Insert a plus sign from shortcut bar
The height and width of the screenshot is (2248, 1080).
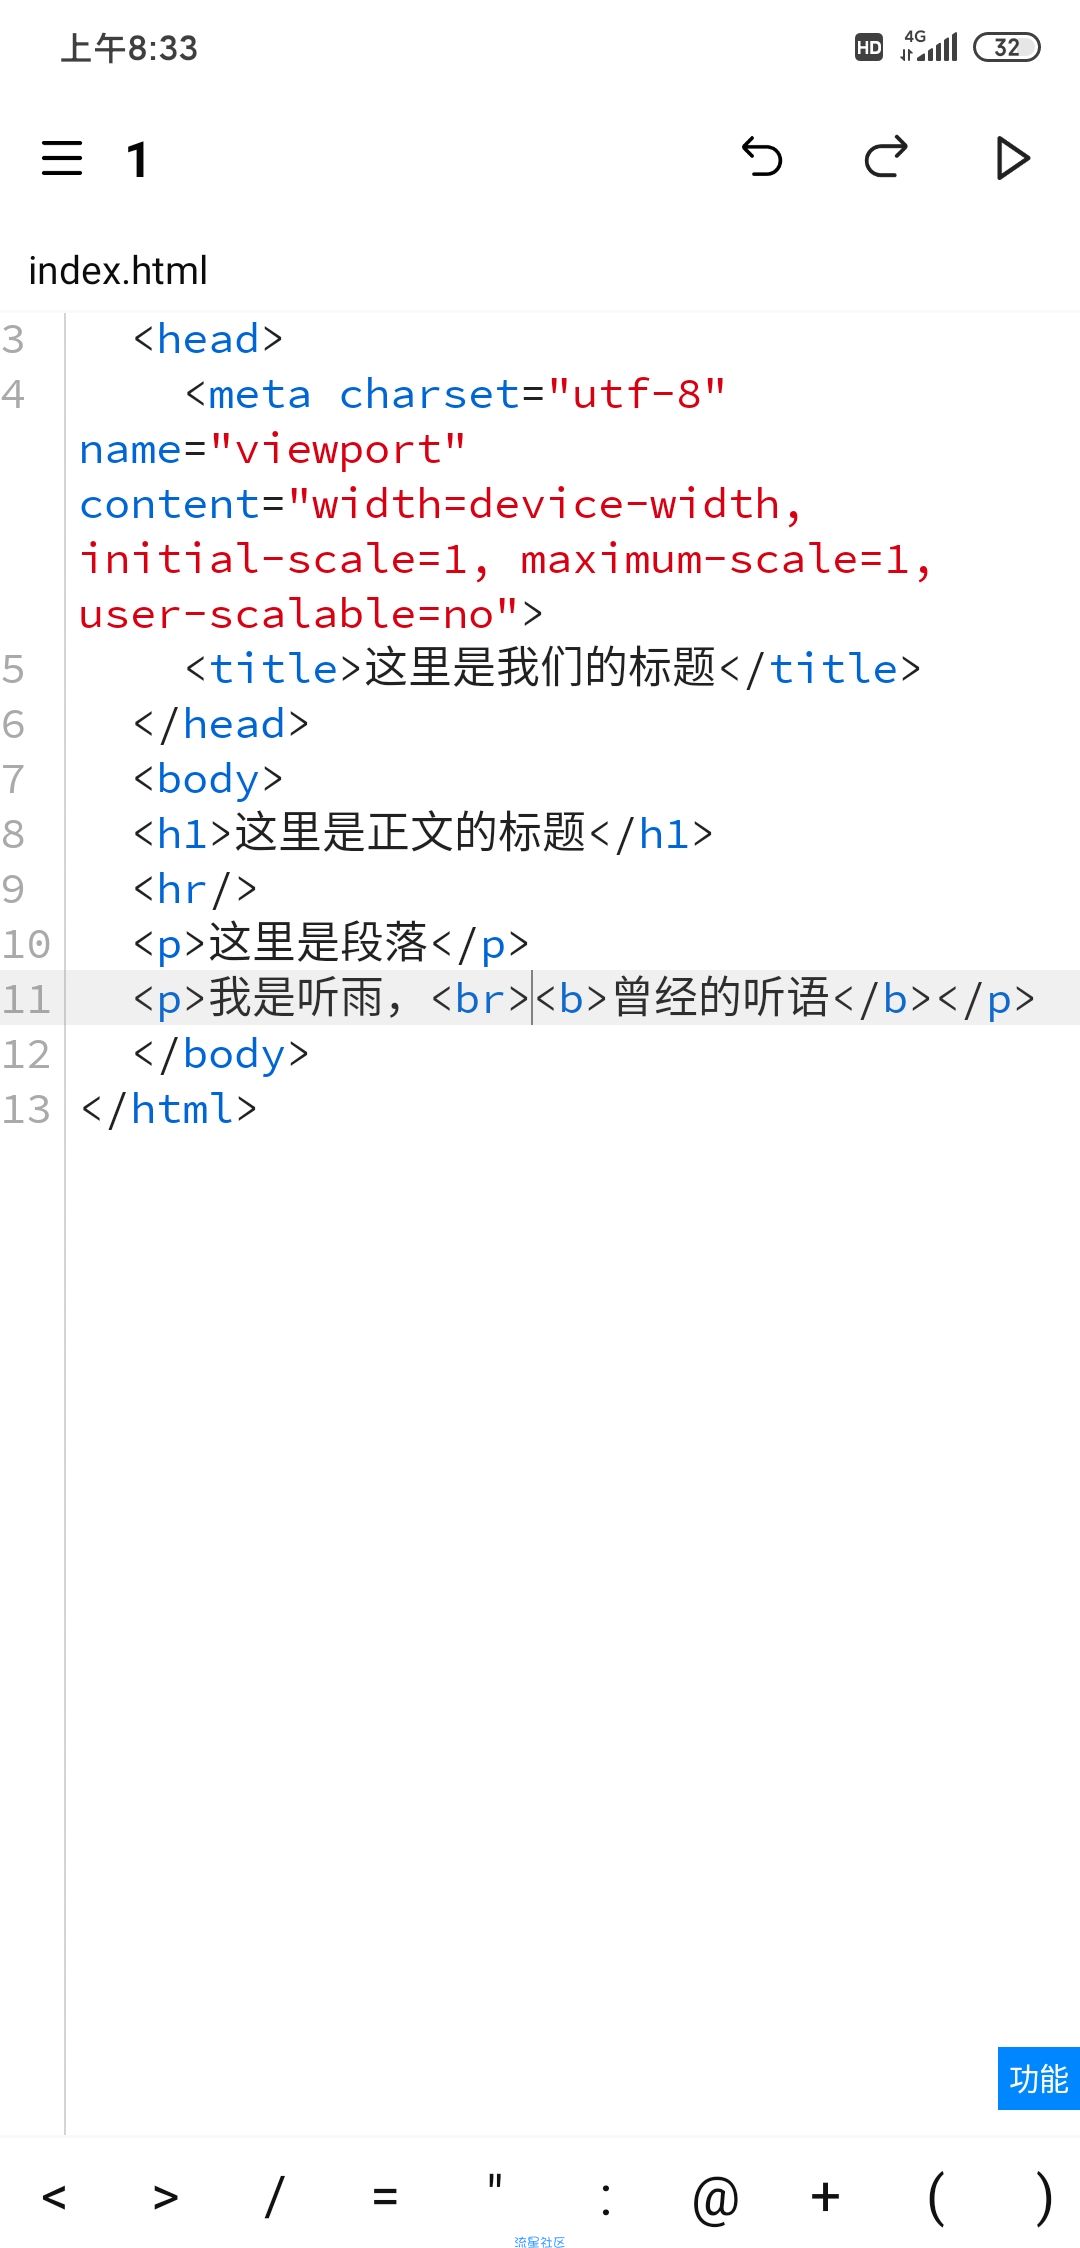tap(825, 2196)
